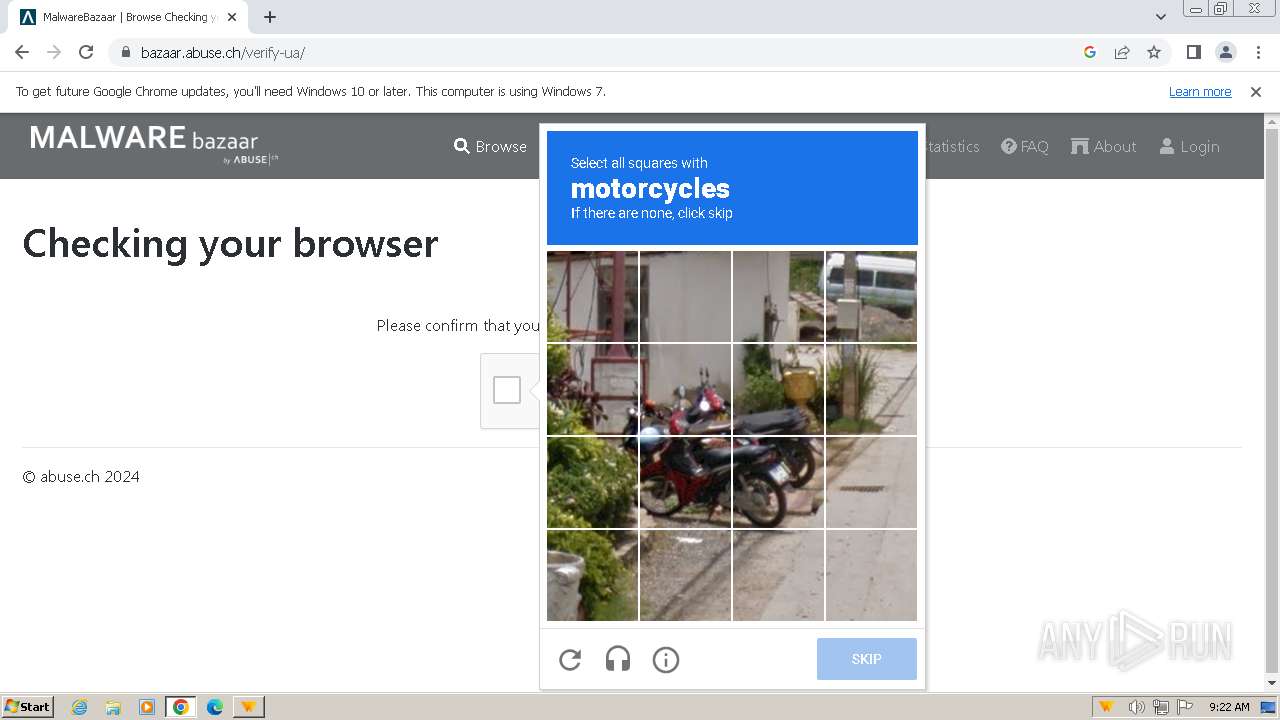Go back to the previous page
The image size is (1280, 720).
(22, 52)
